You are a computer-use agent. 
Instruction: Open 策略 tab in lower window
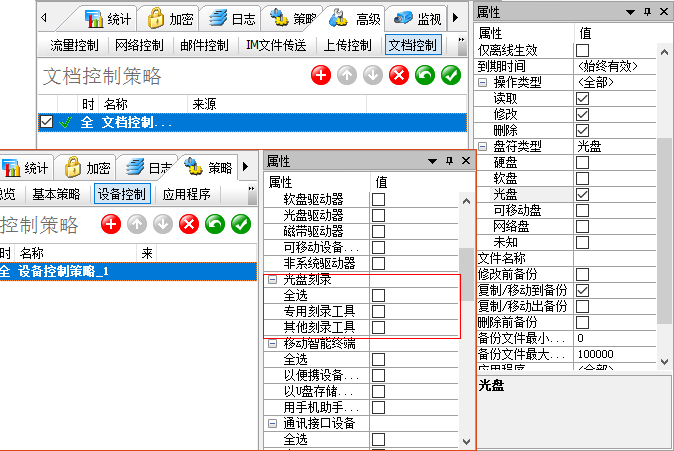tap(208, 168)
